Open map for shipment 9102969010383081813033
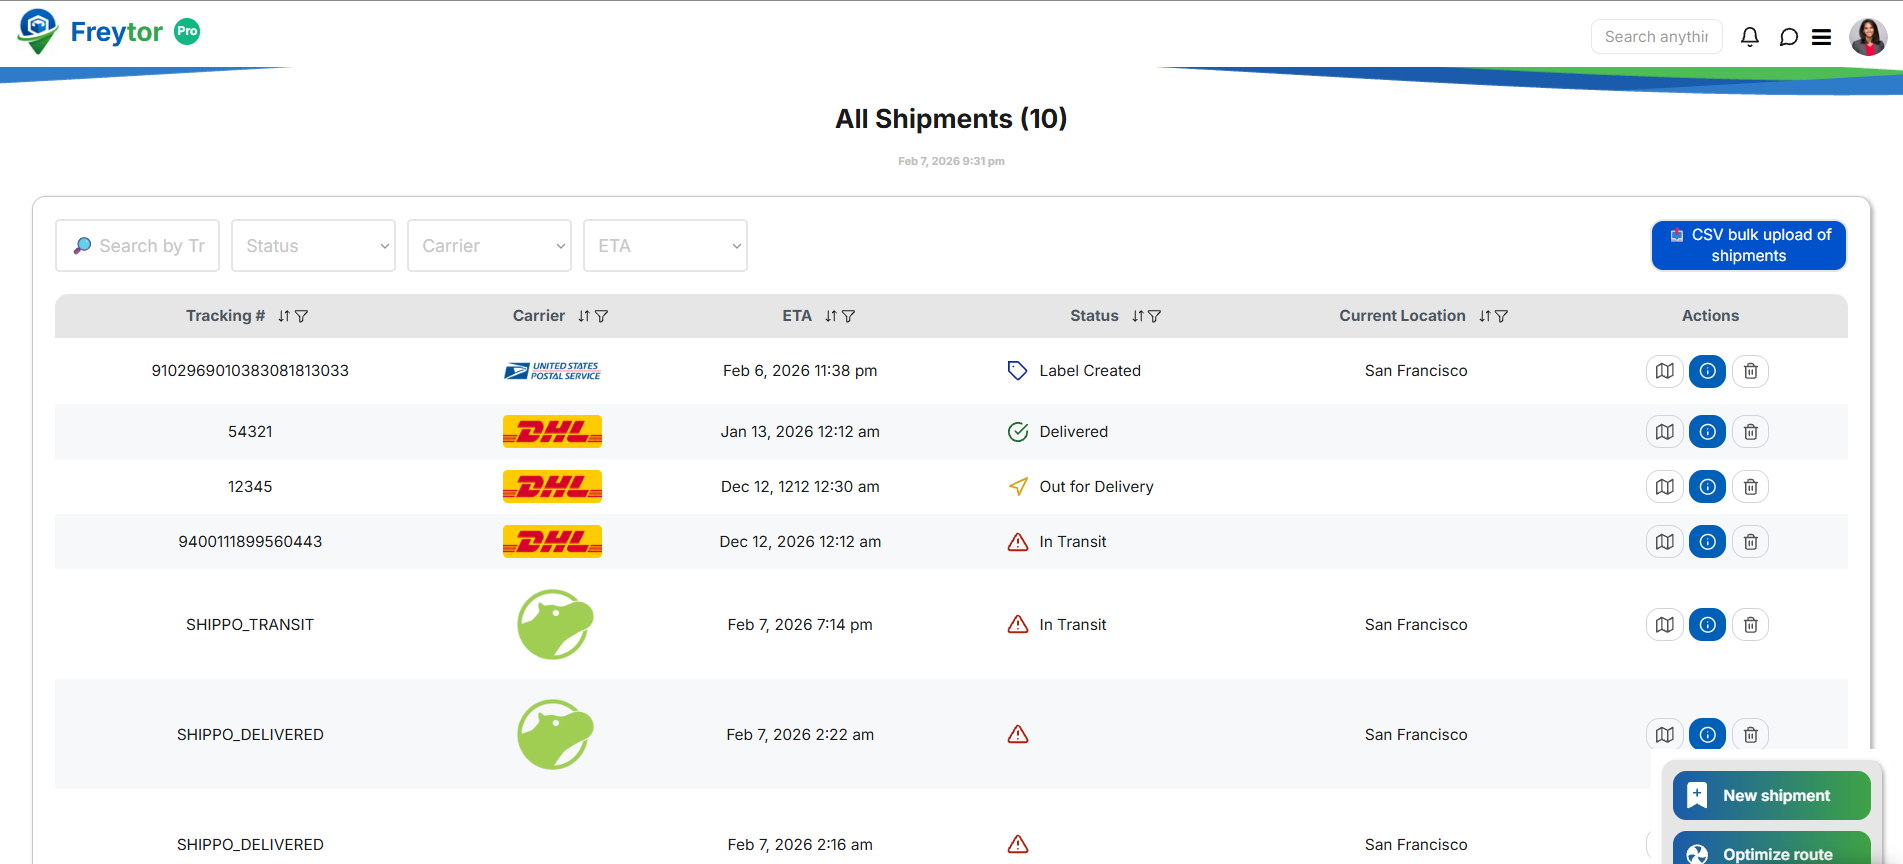The height and width of the screenshot is (864, 1903). tap(1665, 371)
